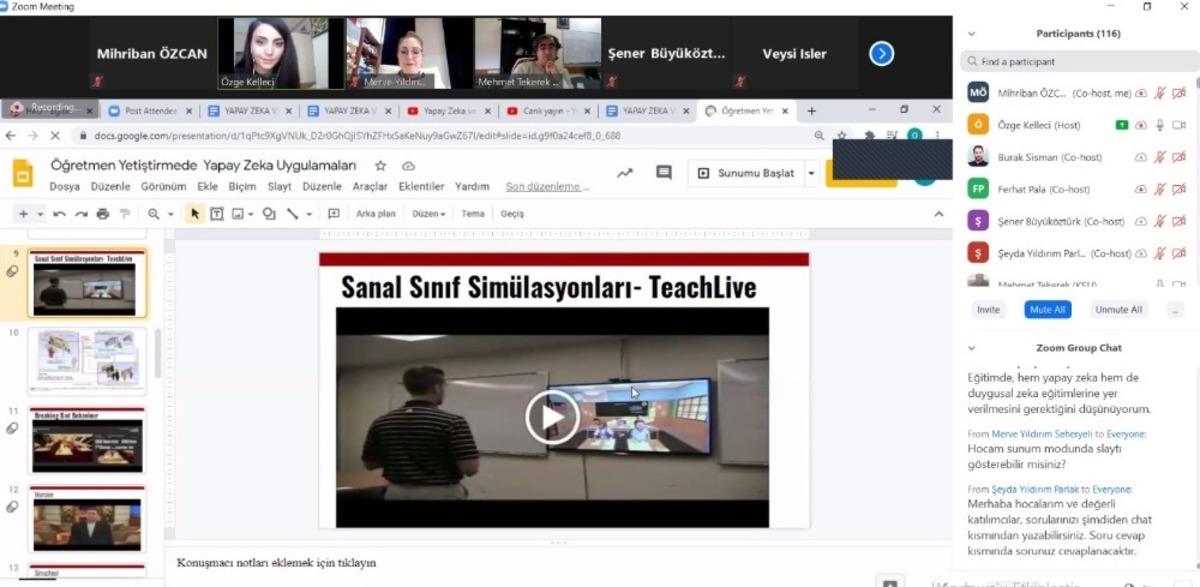Toggle Ferhat Pala's mute status
Viewport: 1200px width, 587px height.
[1158, 188]
